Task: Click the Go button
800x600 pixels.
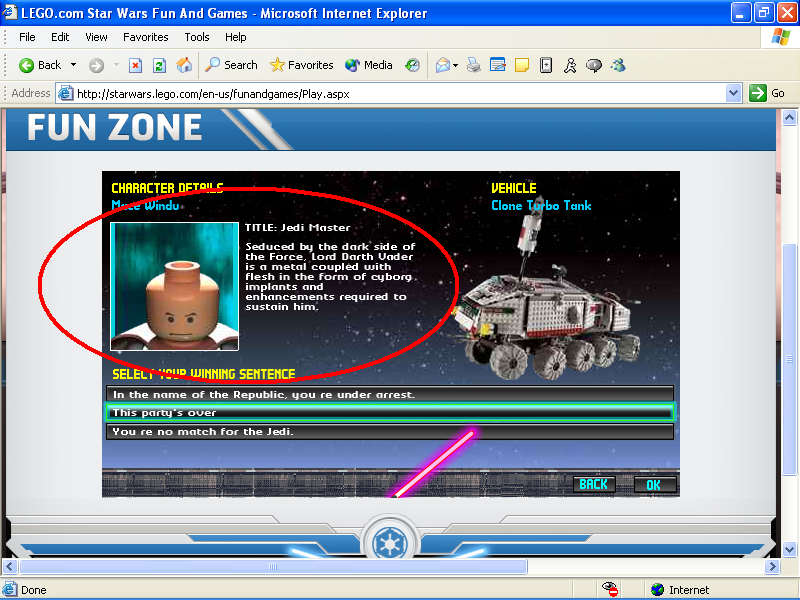Action: tap(767, 93)
